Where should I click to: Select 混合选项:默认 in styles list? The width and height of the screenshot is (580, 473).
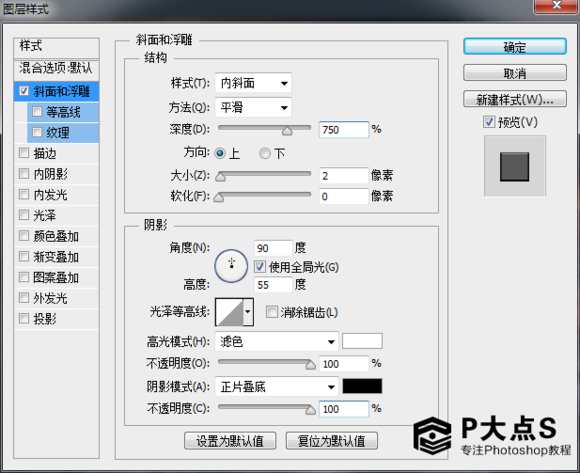(x=56, y=68)
